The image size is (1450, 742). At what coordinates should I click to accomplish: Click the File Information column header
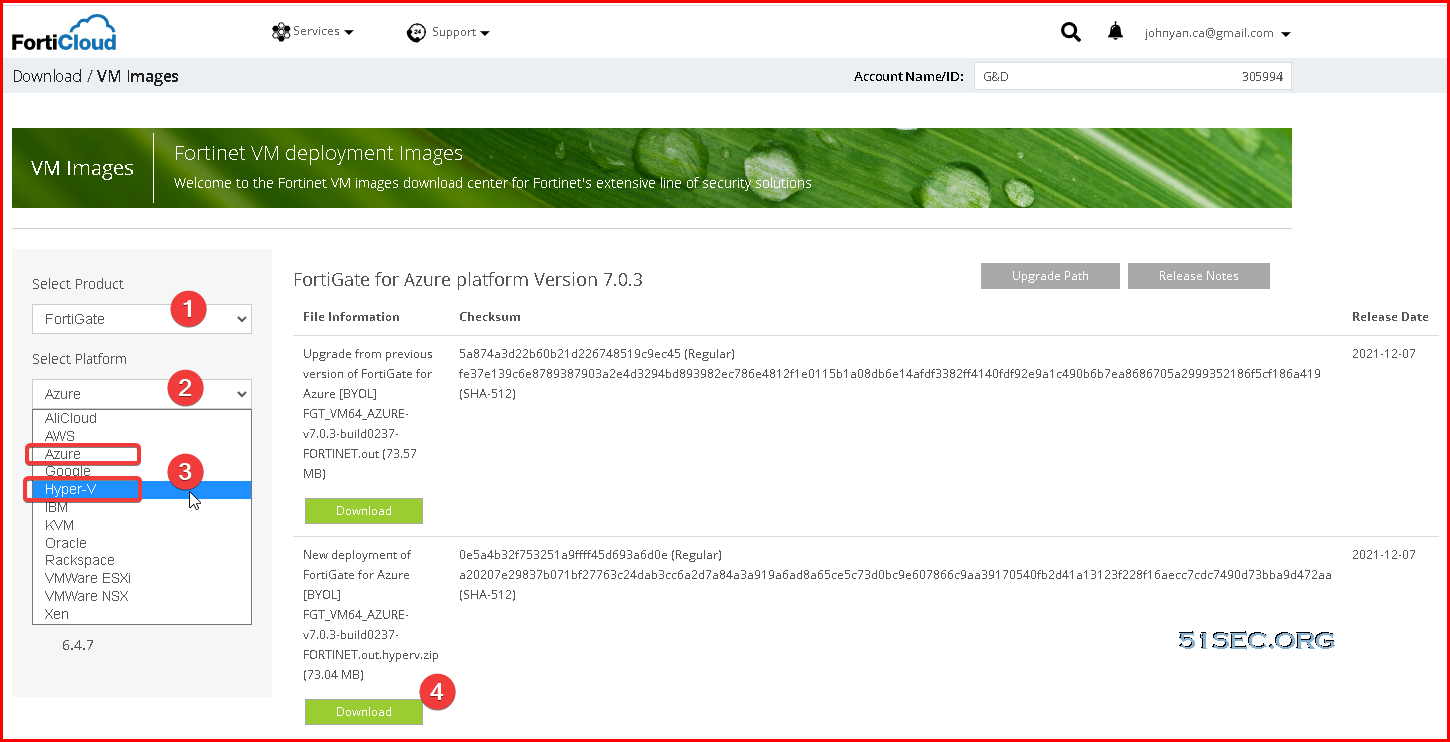(x=351, y=317)
